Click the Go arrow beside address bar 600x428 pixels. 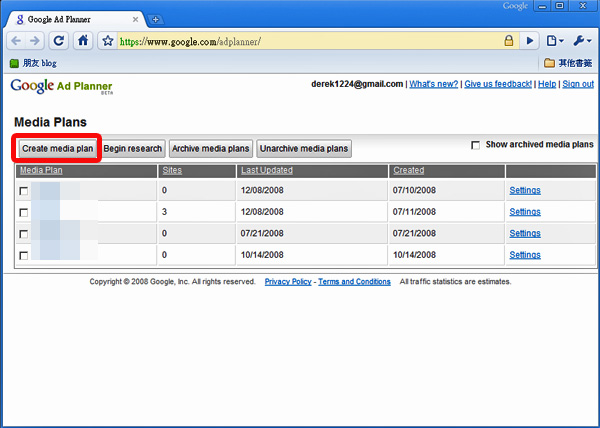[530, 41]
